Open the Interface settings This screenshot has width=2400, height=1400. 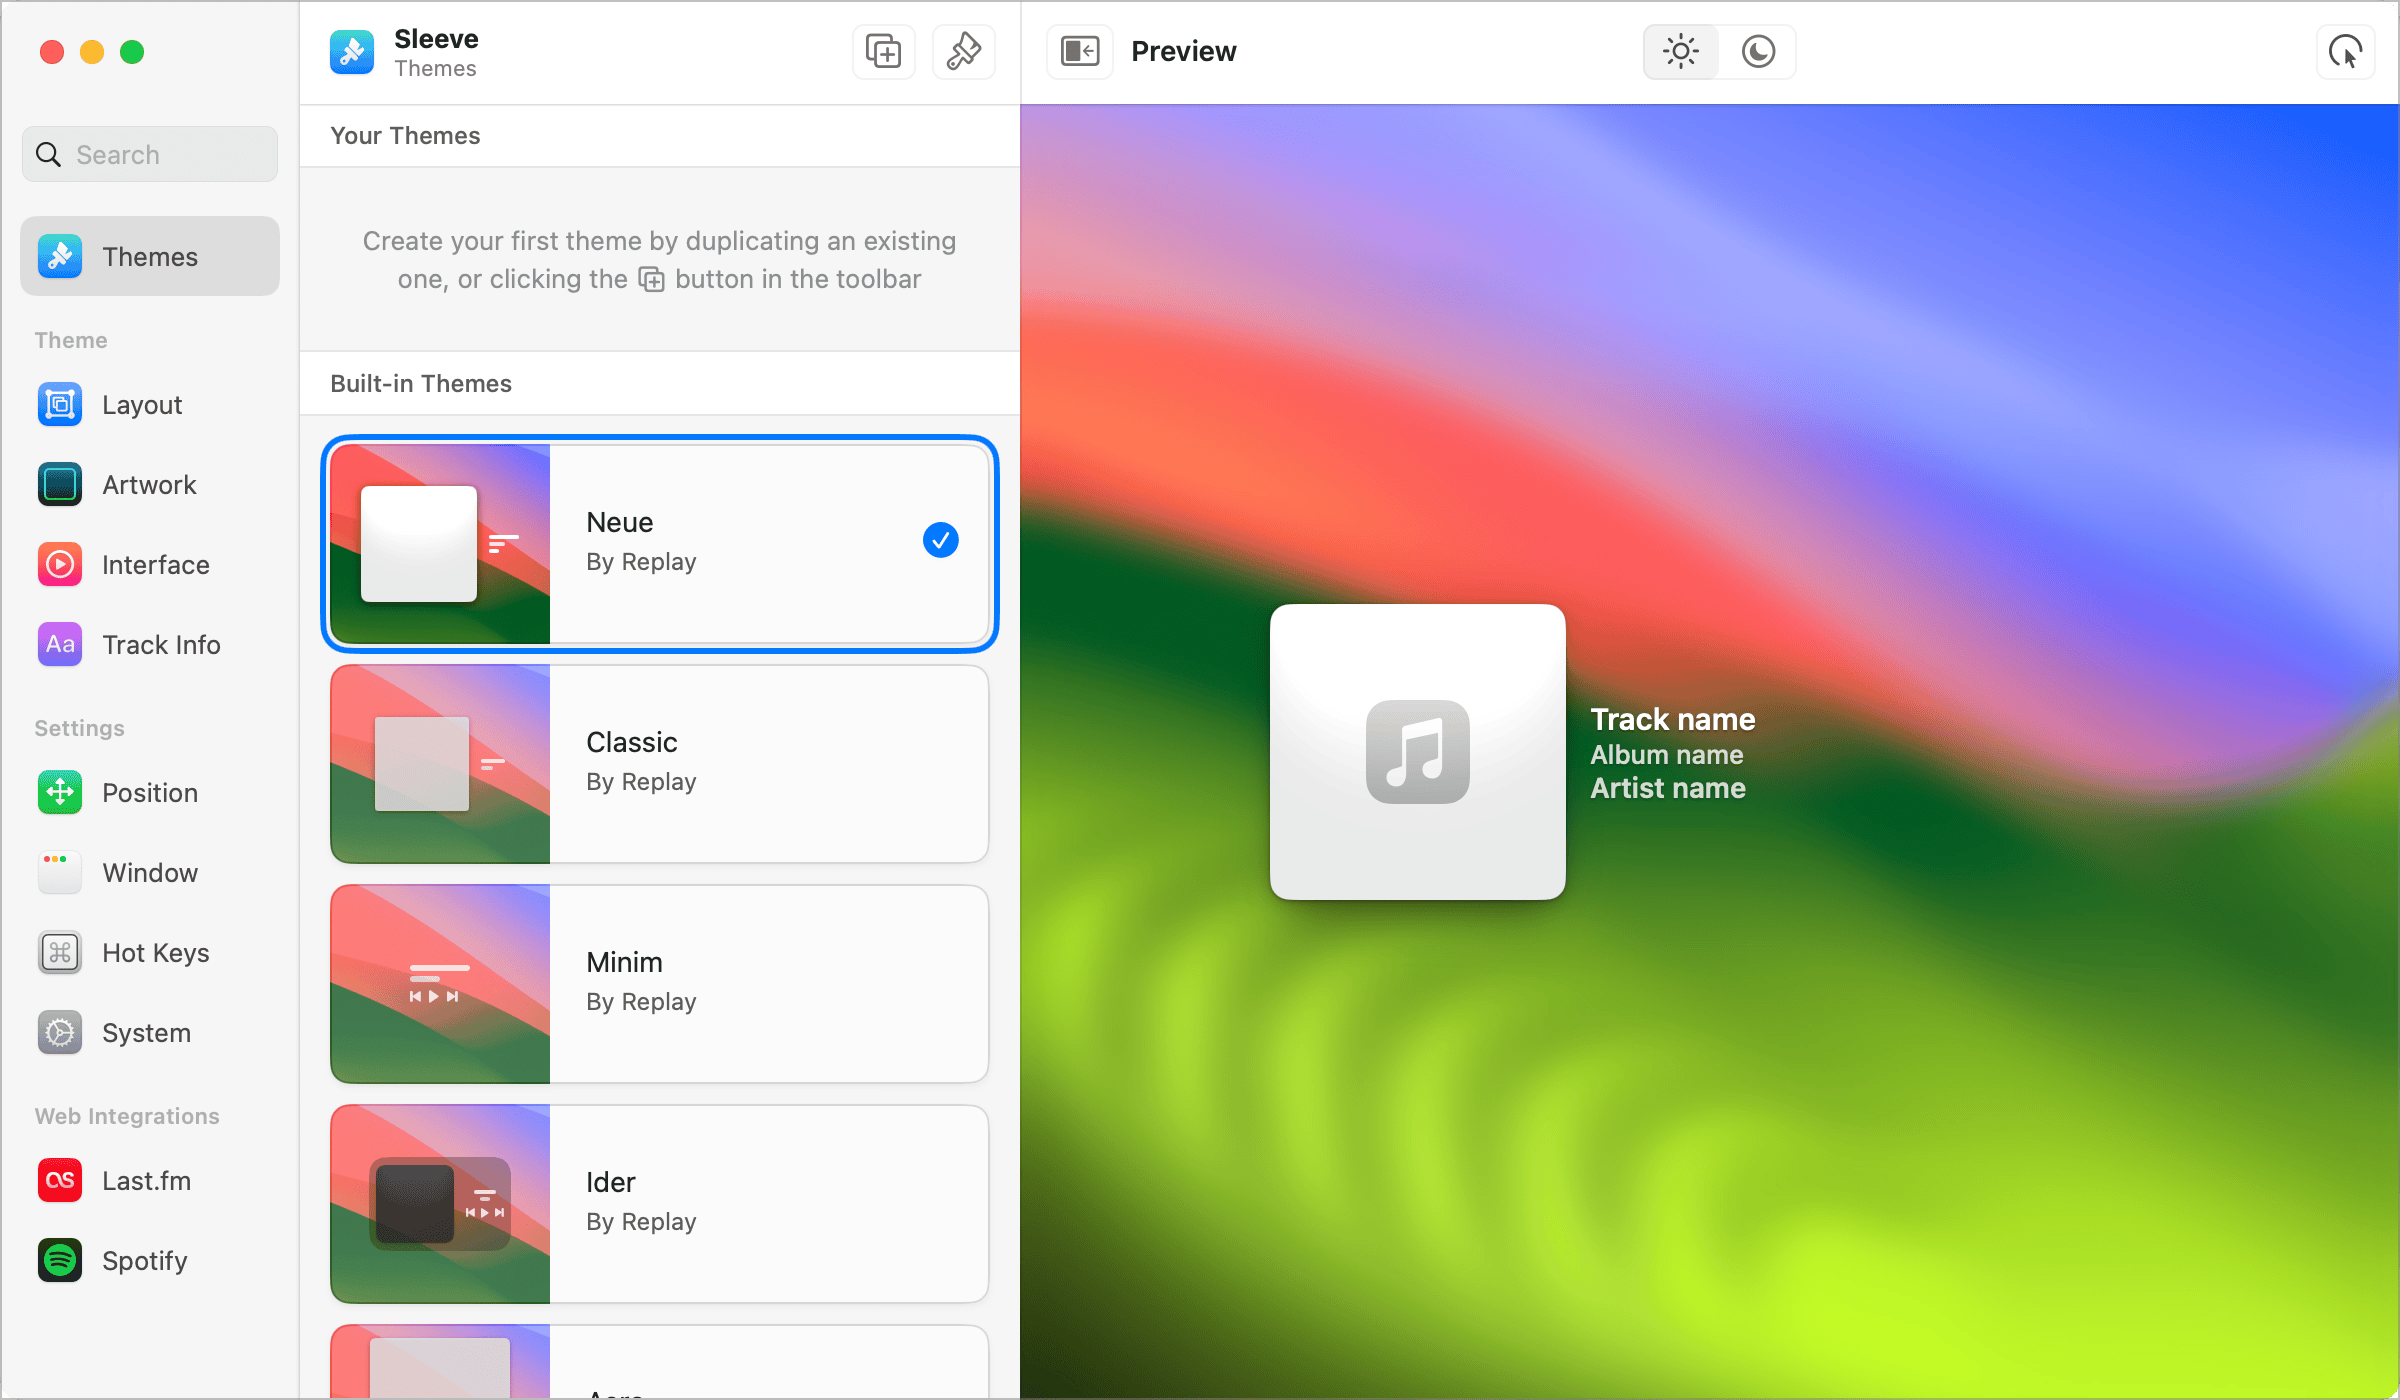point(155,565)
